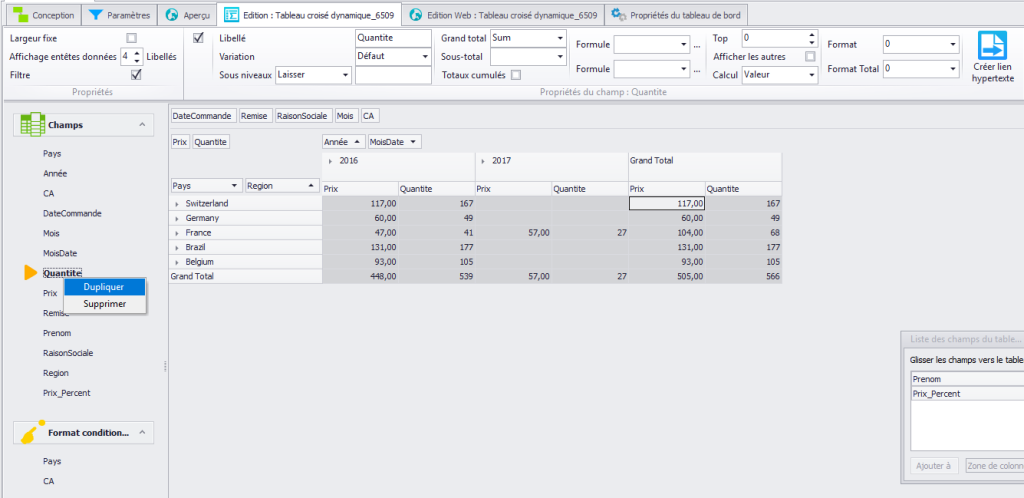
Task: Open the Format Total dropdown
Action: click(953, 68)
